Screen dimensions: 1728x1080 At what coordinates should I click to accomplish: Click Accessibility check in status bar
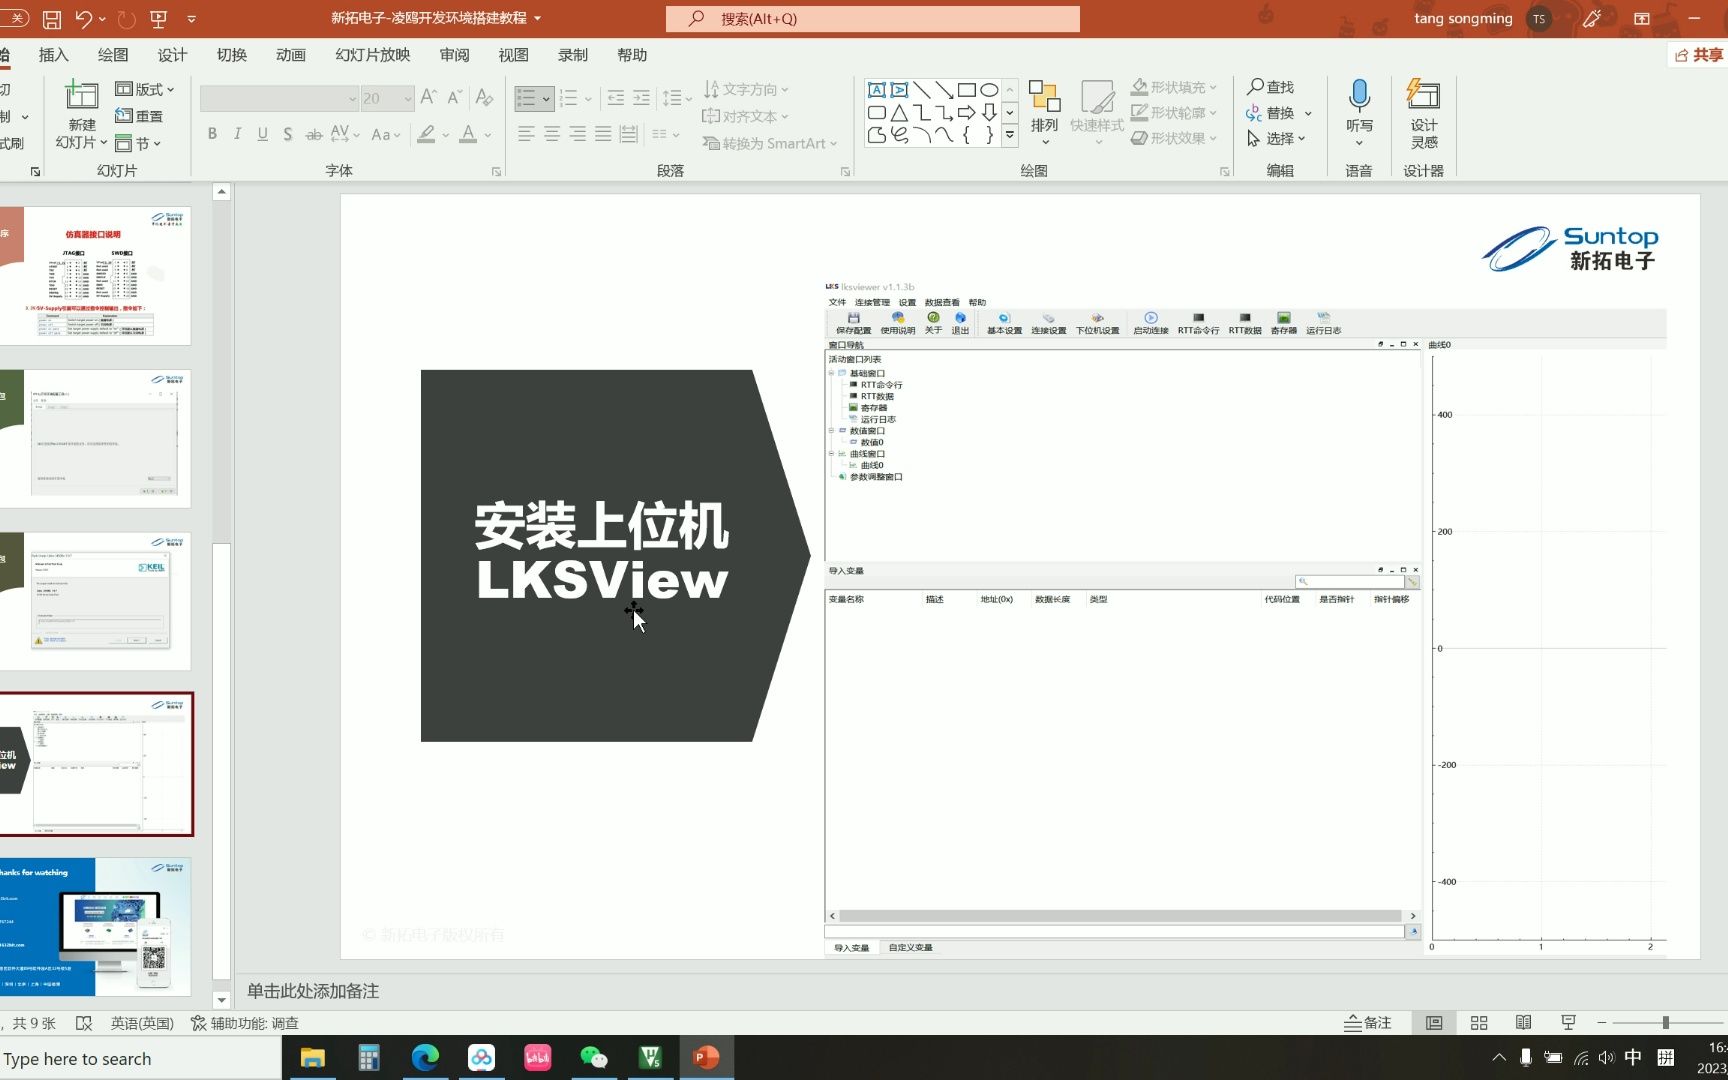(x=245, y=1023)
